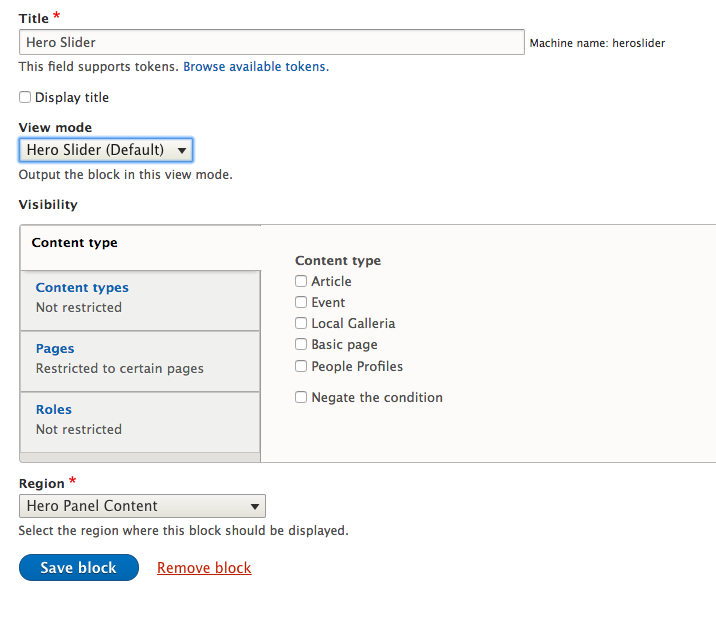This screenshot has width=716, height=622.
Task: Switch to the Content types vertical tab
Action: pyautogui.click(x=82, y=288)
